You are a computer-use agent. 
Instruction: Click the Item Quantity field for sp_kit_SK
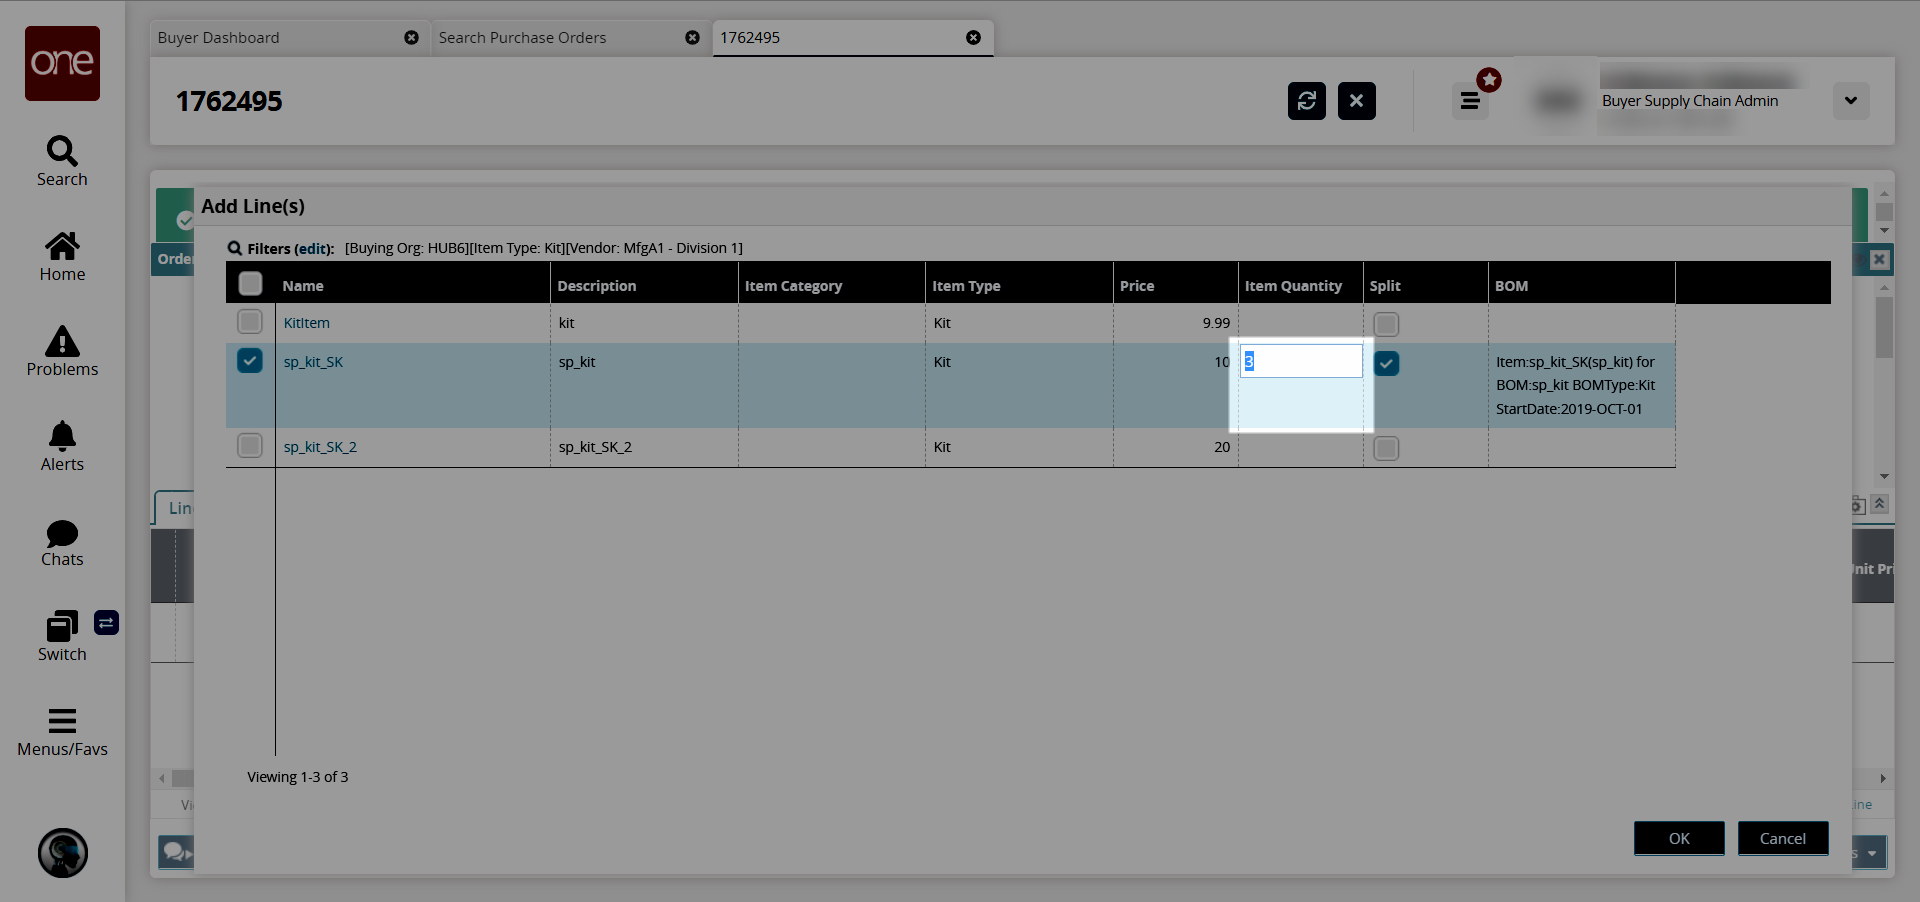pyautogui.click(x=1301, y=361)
